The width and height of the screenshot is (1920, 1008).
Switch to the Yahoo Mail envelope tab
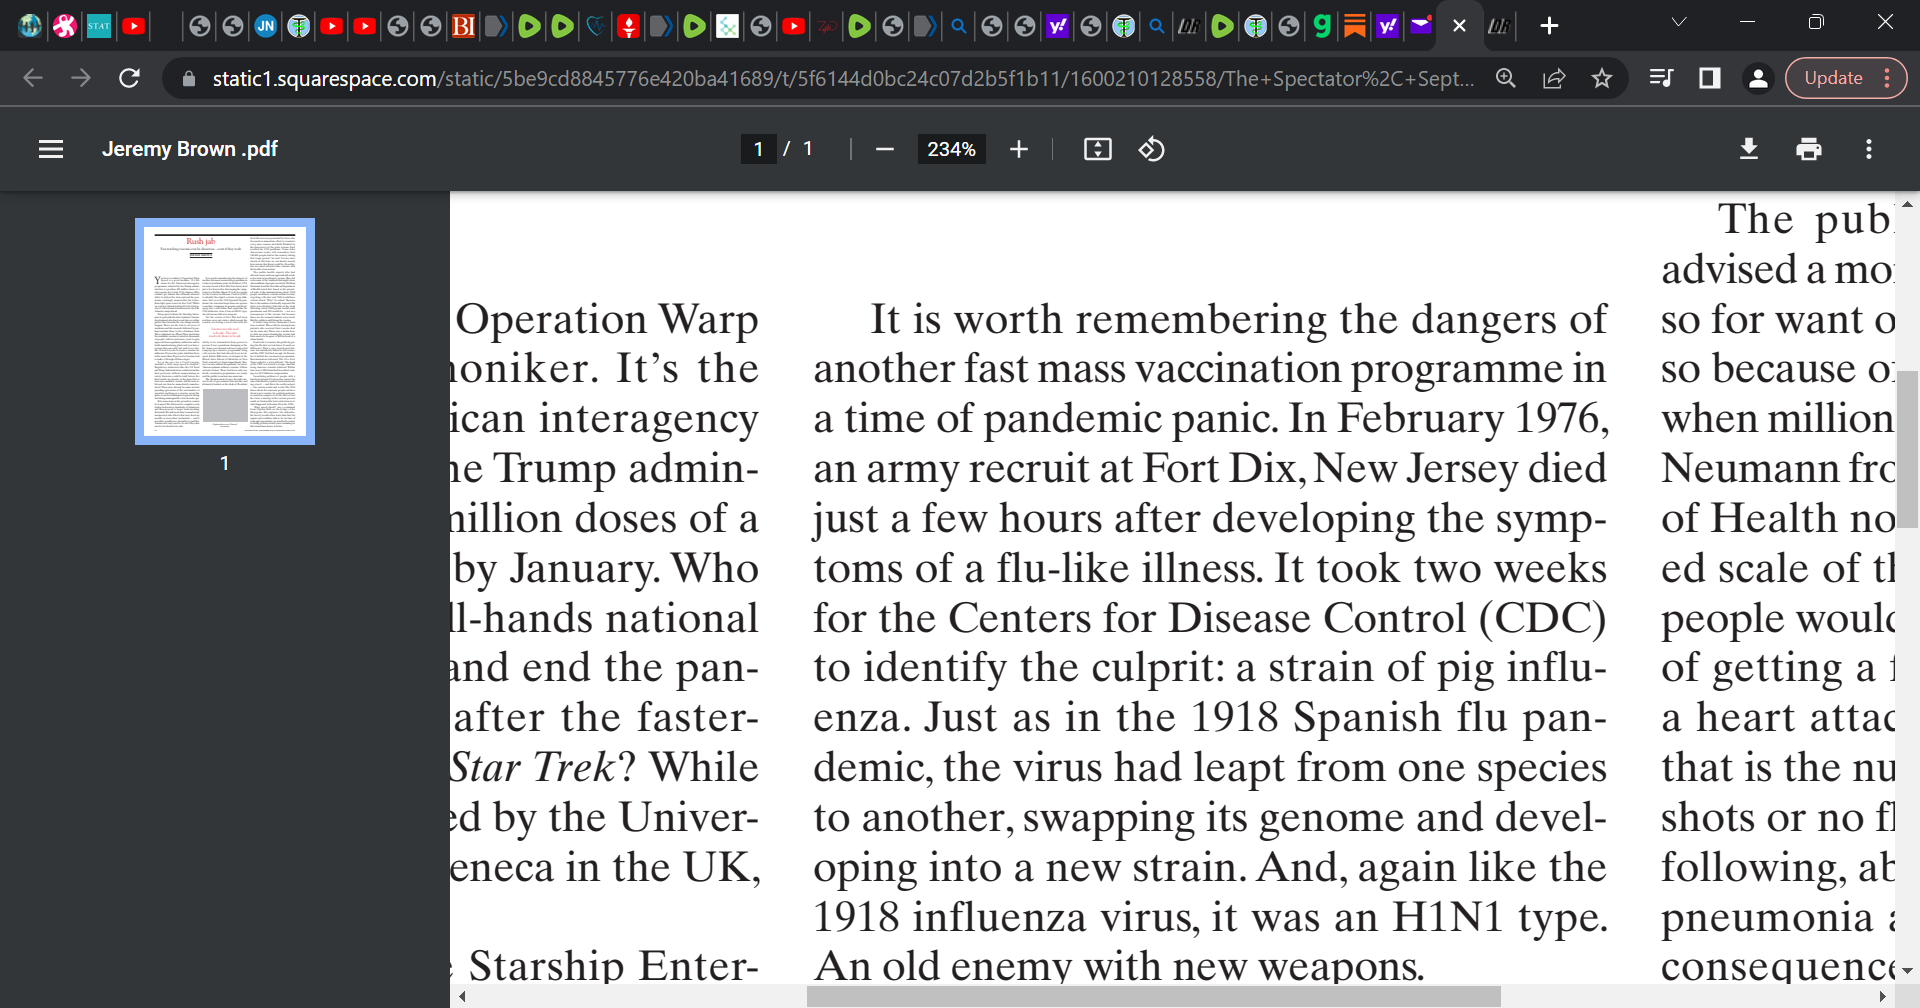coord(1421,26)
